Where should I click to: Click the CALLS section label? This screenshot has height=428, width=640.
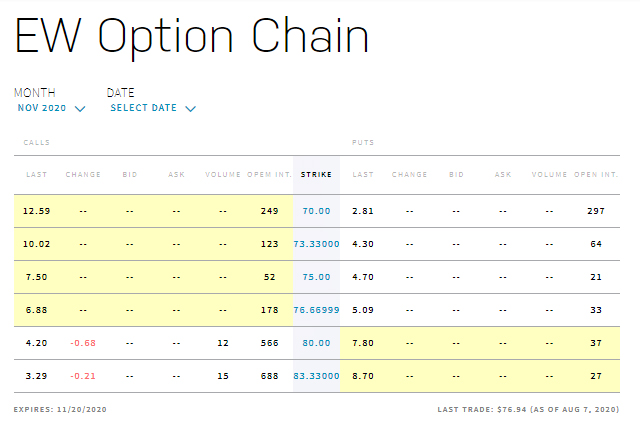point(37,142)
